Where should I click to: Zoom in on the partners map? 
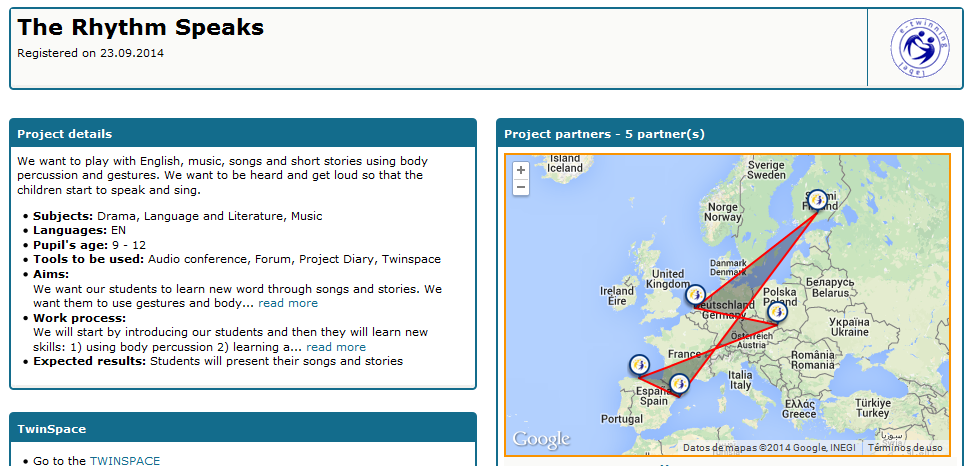click(521, 170)
